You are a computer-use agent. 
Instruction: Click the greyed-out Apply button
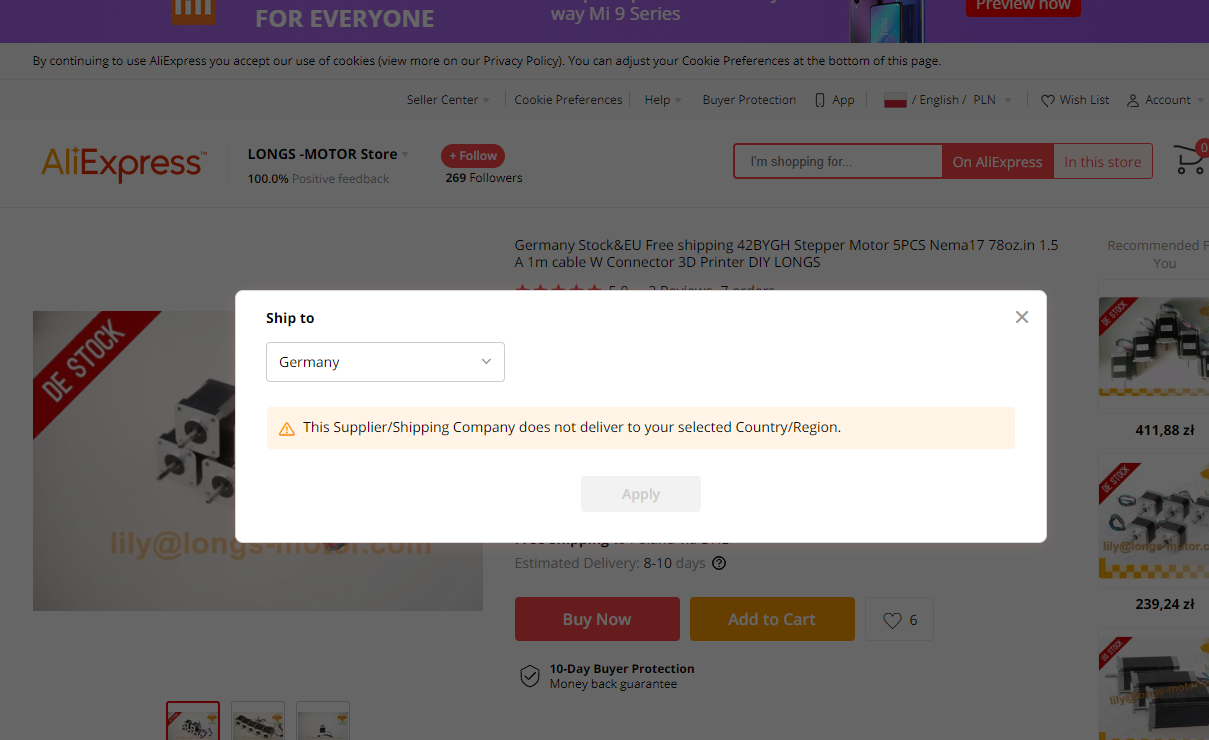641,494
